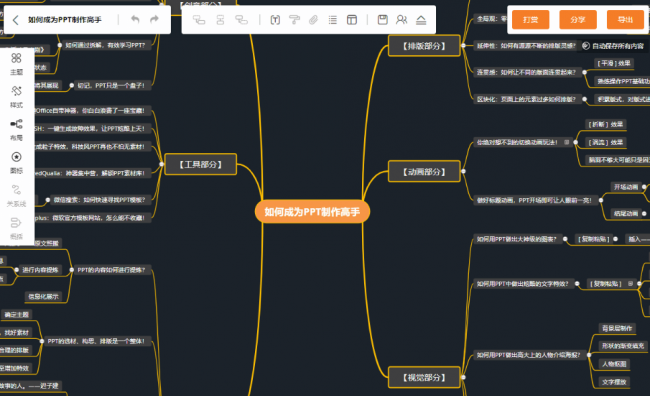Open the 样式 style panel

click(x=16, y=97)
